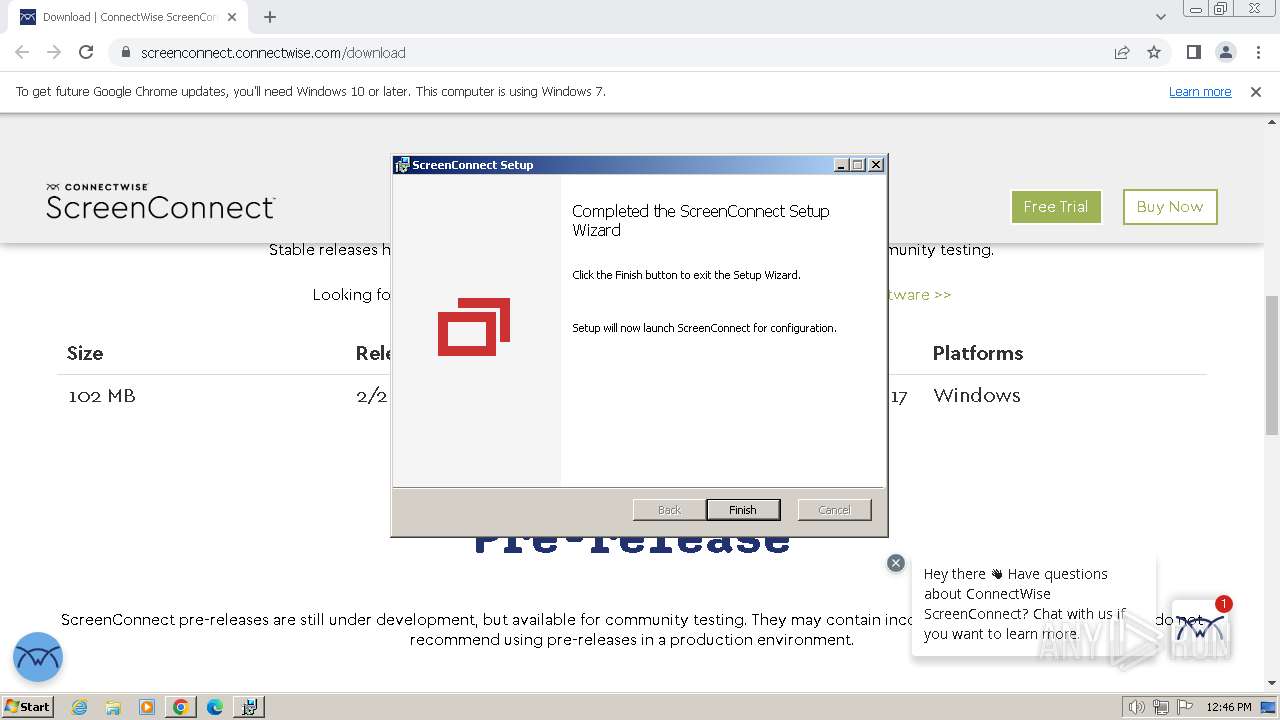
Task: Click the Action Center flag icon
Action: pyautogui.click(x=1185, y=707)
